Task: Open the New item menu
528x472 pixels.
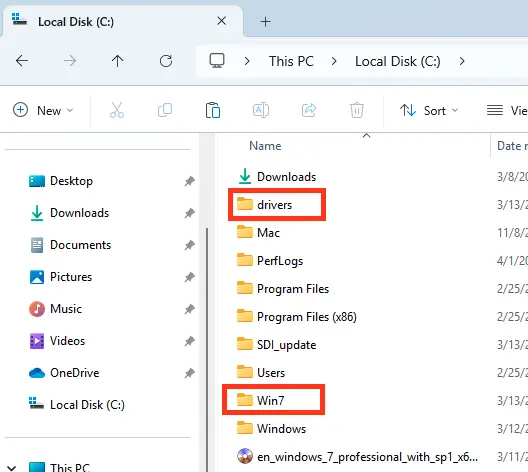Action: coord(43,110)
